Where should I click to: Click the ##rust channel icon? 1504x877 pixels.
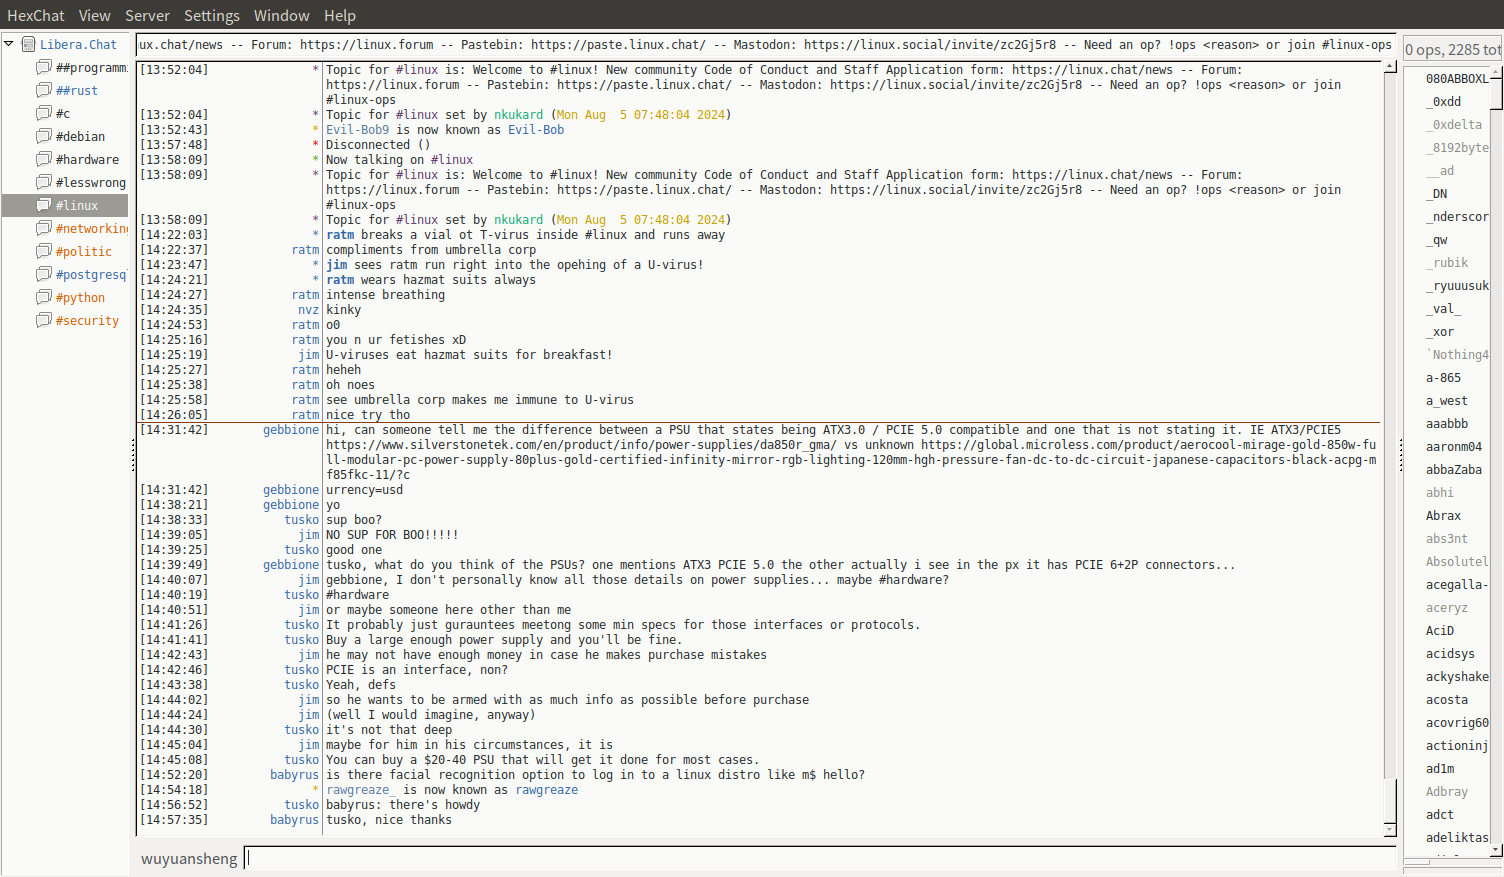coord(44,90)
